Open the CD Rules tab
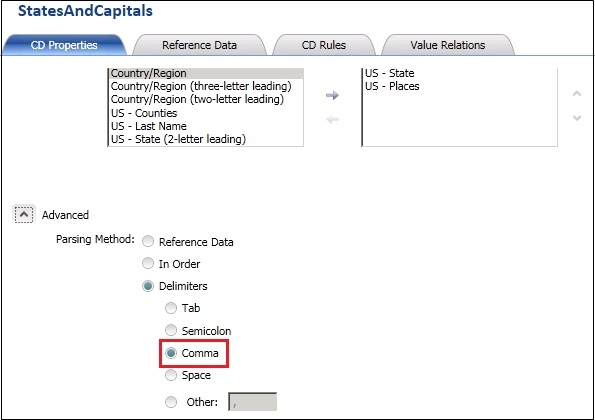 click(x=324, y=45)
